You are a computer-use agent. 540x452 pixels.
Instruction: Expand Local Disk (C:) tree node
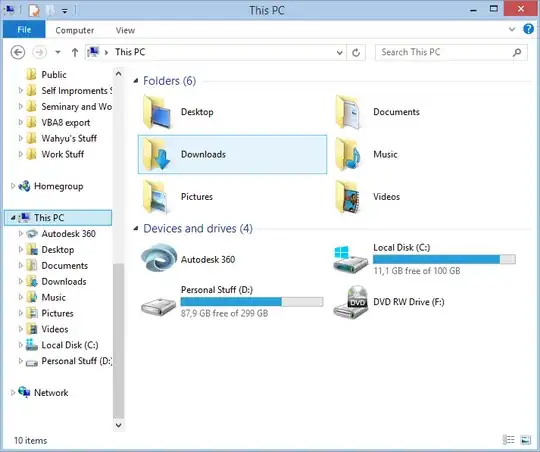pyautogui.click(x=21, y=345)
